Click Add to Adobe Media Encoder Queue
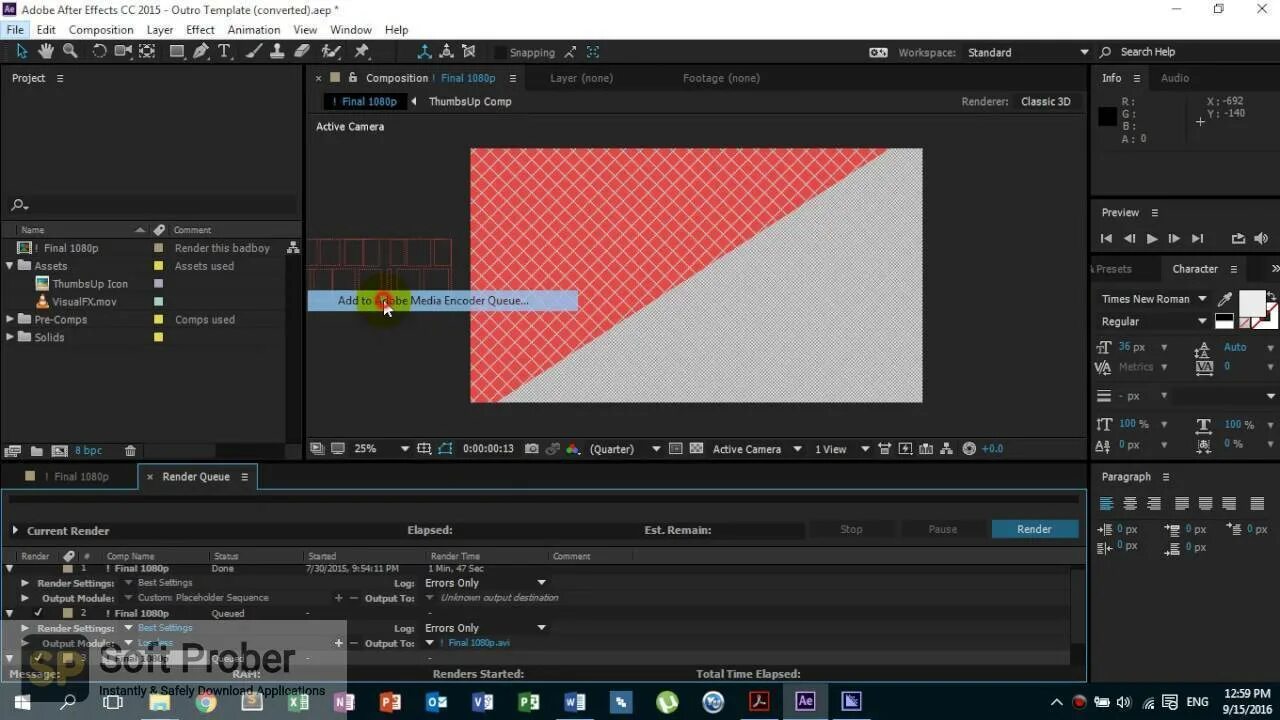Image resolution: width=1280 pixels, height=720 pixels. tap(442, 300)
